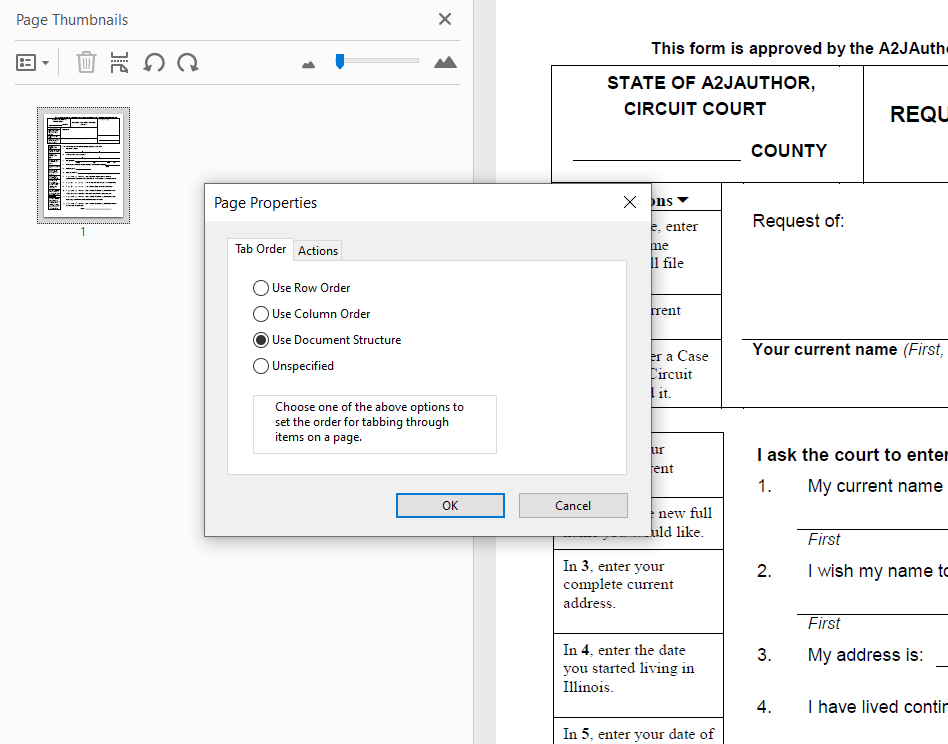Click the page layout icon beside trash

click(x=119, y=62)
